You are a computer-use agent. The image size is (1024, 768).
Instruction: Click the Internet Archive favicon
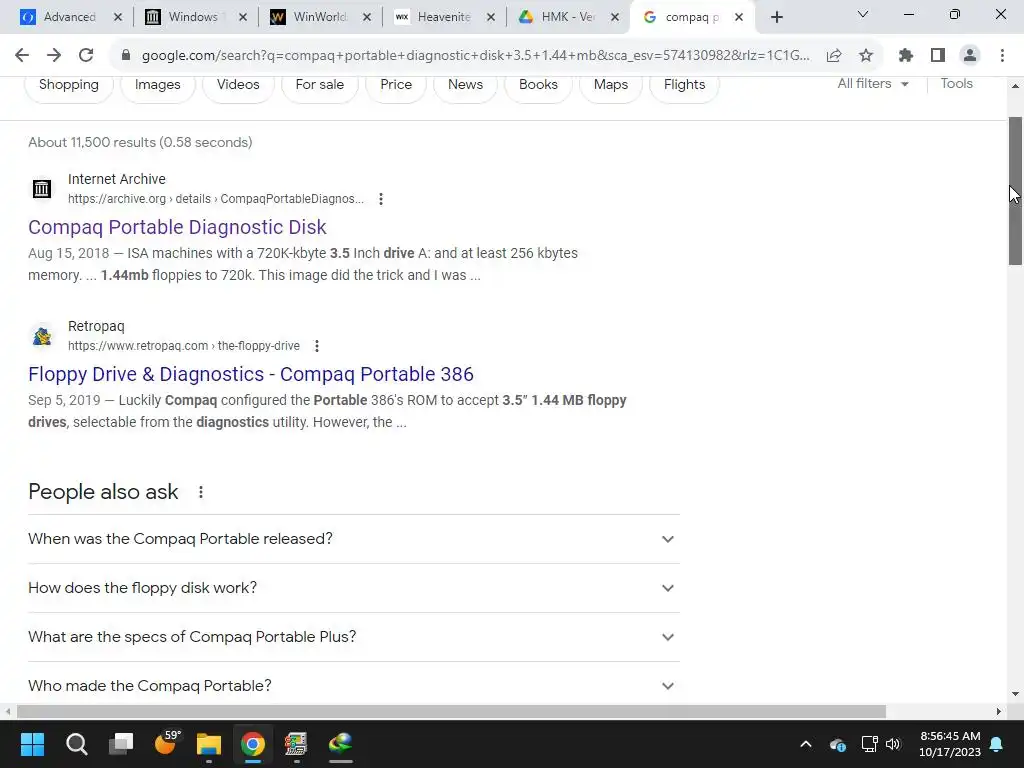tap(42, 189)
